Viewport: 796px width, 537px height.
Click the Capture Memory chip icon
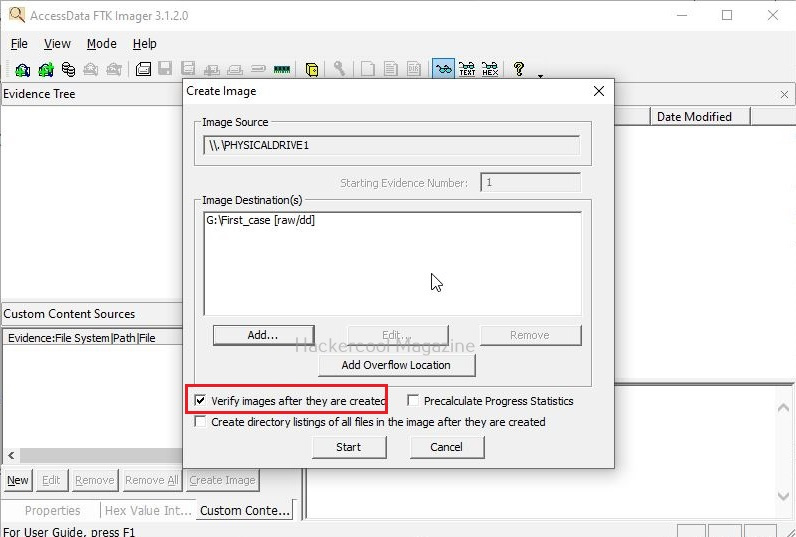pyautogui.click(x=281, y=69)
